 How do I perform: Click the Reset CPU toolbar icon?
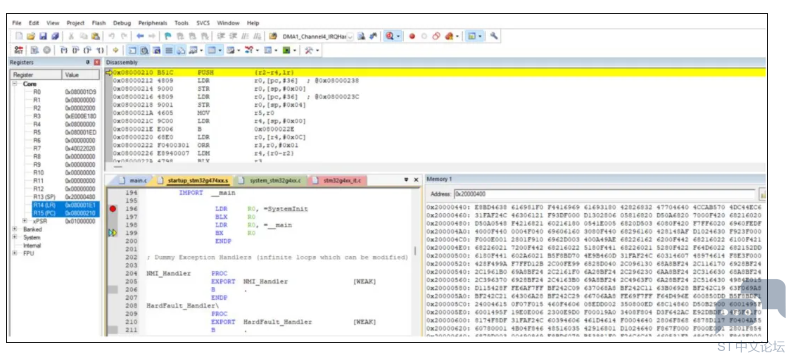pos(19,50)
